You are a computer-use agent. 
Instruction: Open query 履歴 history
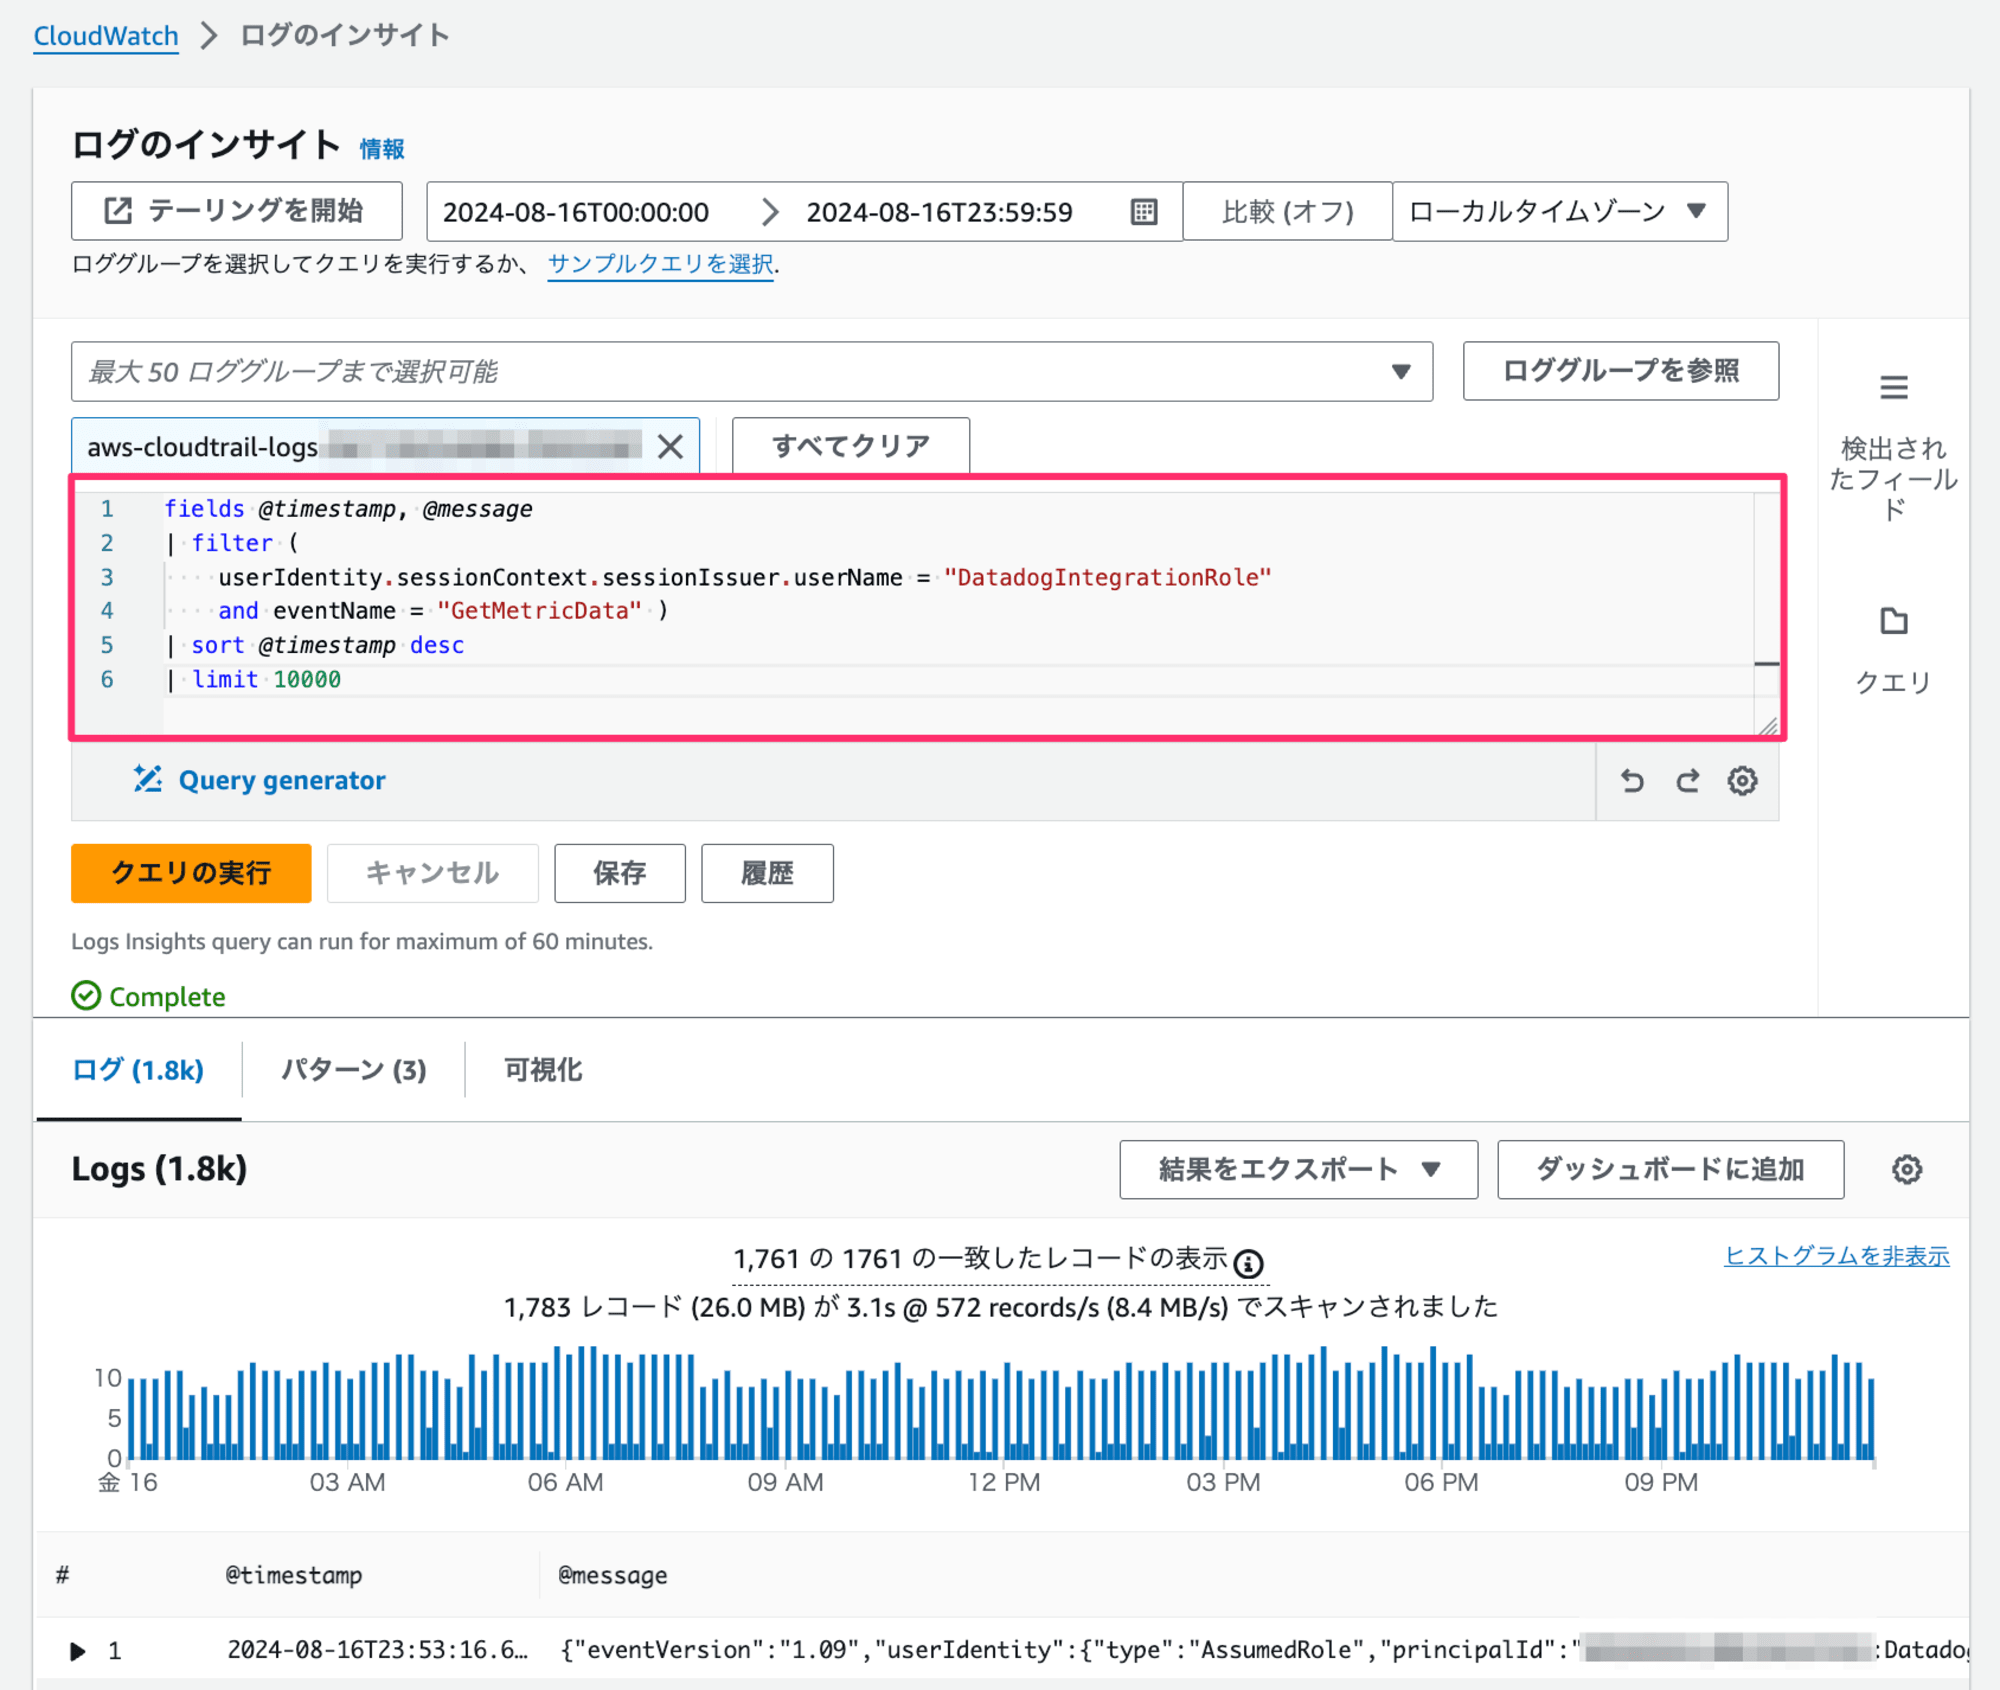767,873
